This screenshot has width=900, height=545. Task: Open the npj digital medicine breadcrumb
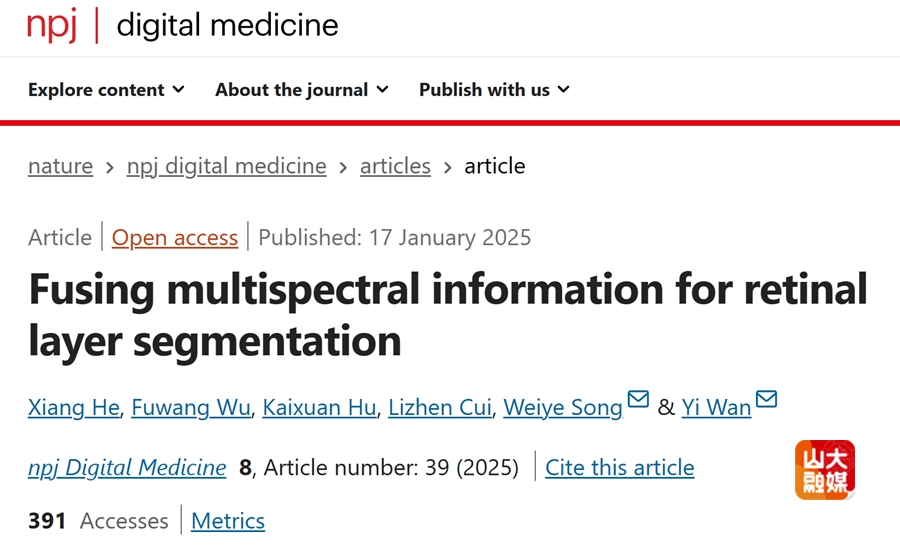(x=227, y=166)
